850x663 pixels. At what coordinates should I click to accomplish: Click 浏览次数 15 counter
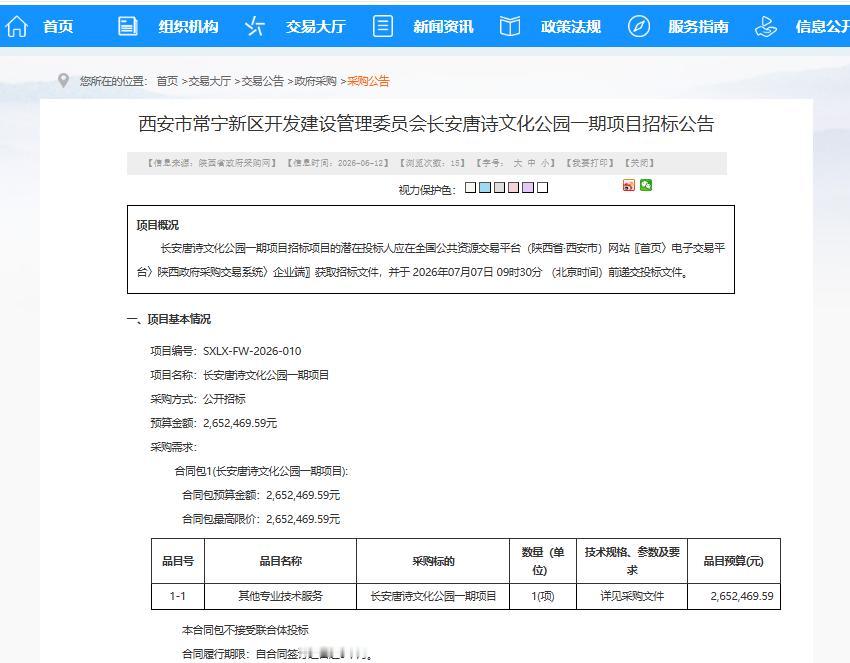pyautogui.click(x=432, y=163)
